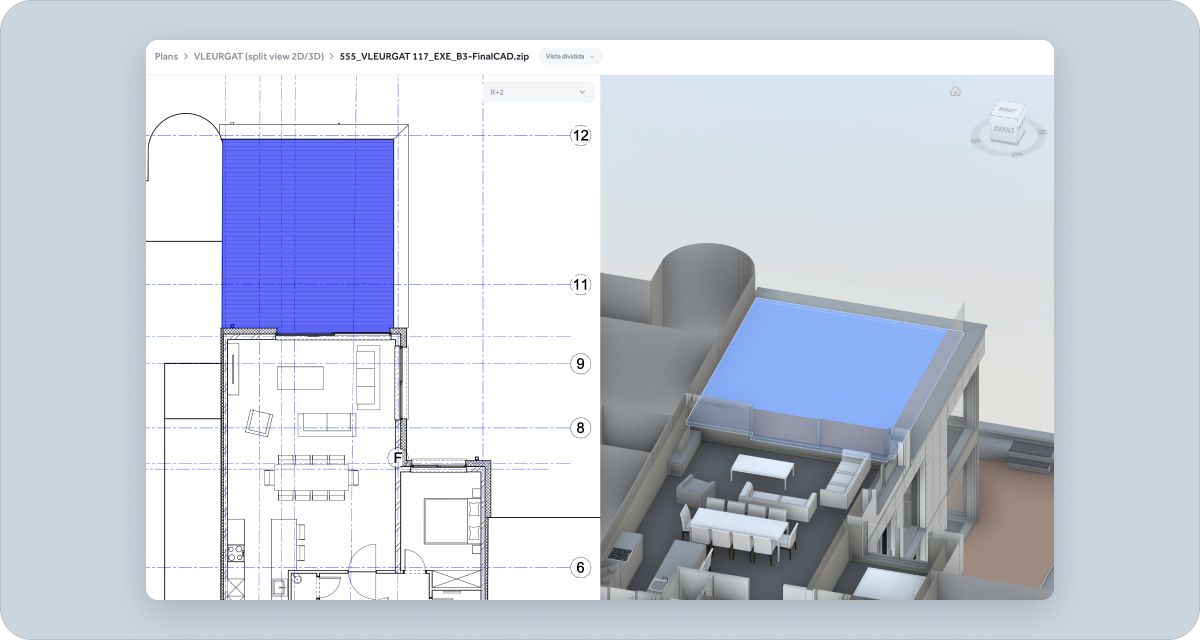
Task: Open VLEURGAT (split view 2D/3D) breadcrumb item
Action: 258,57
